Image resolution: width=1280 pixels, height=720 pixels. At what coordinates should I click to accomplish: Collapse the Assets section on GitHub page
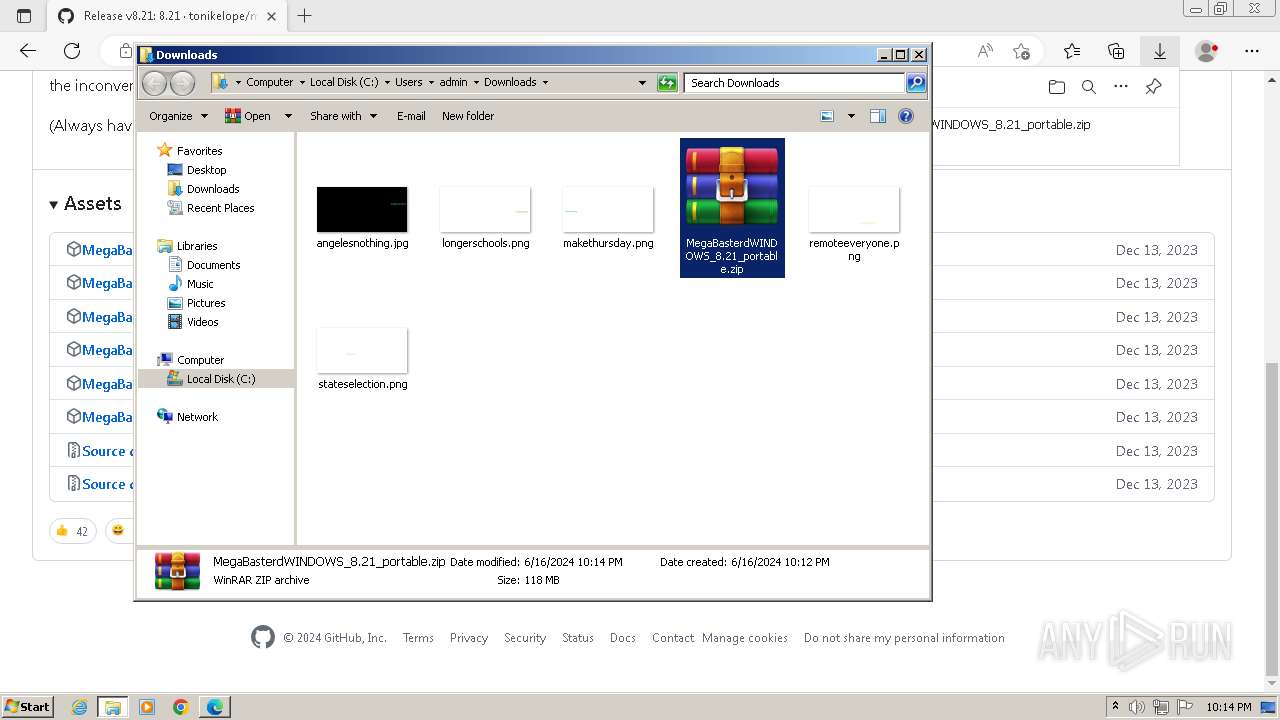click(85, 203)
